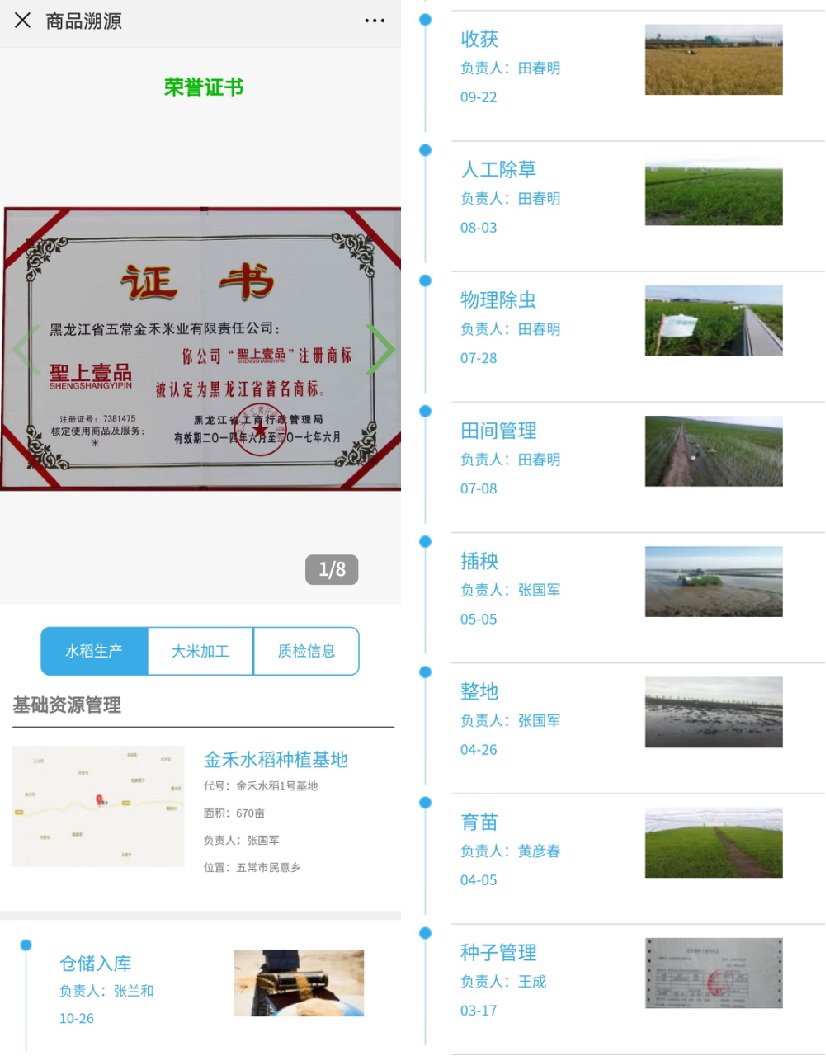Click the timeline dot for 物理除虫
Image resolution: width=826 pixels, height=1057 pixels.
[425, 280]
